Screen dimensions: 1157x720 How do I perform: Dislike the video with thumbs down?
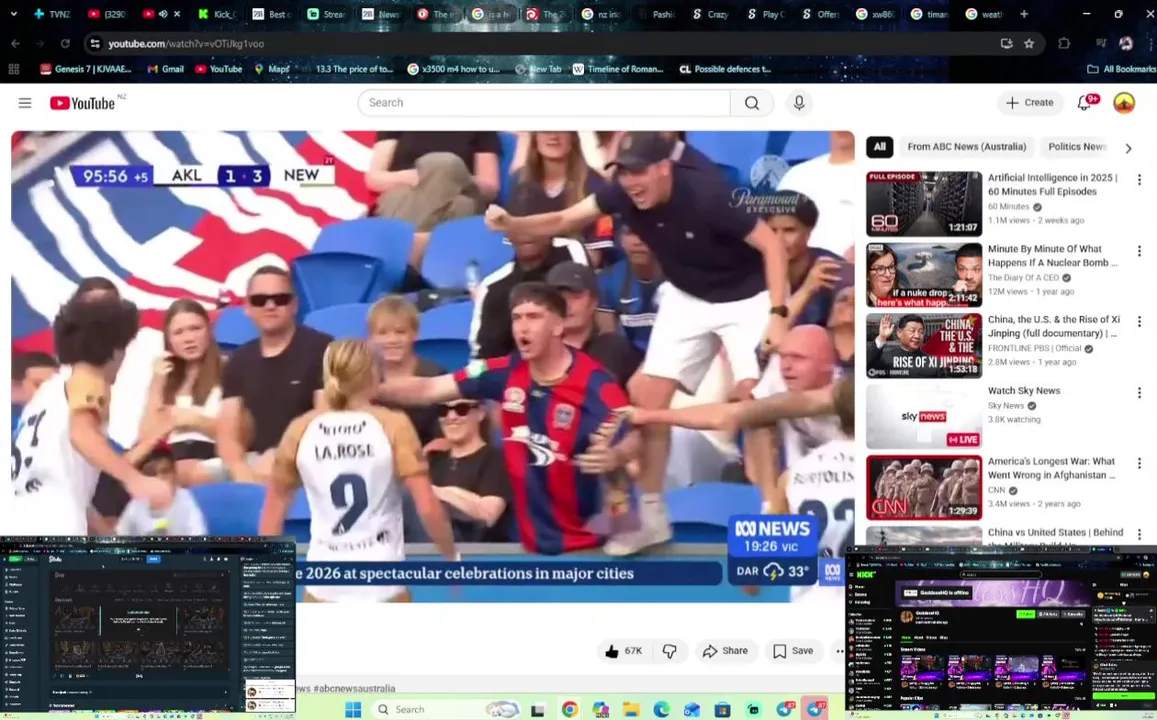(669, 651)
